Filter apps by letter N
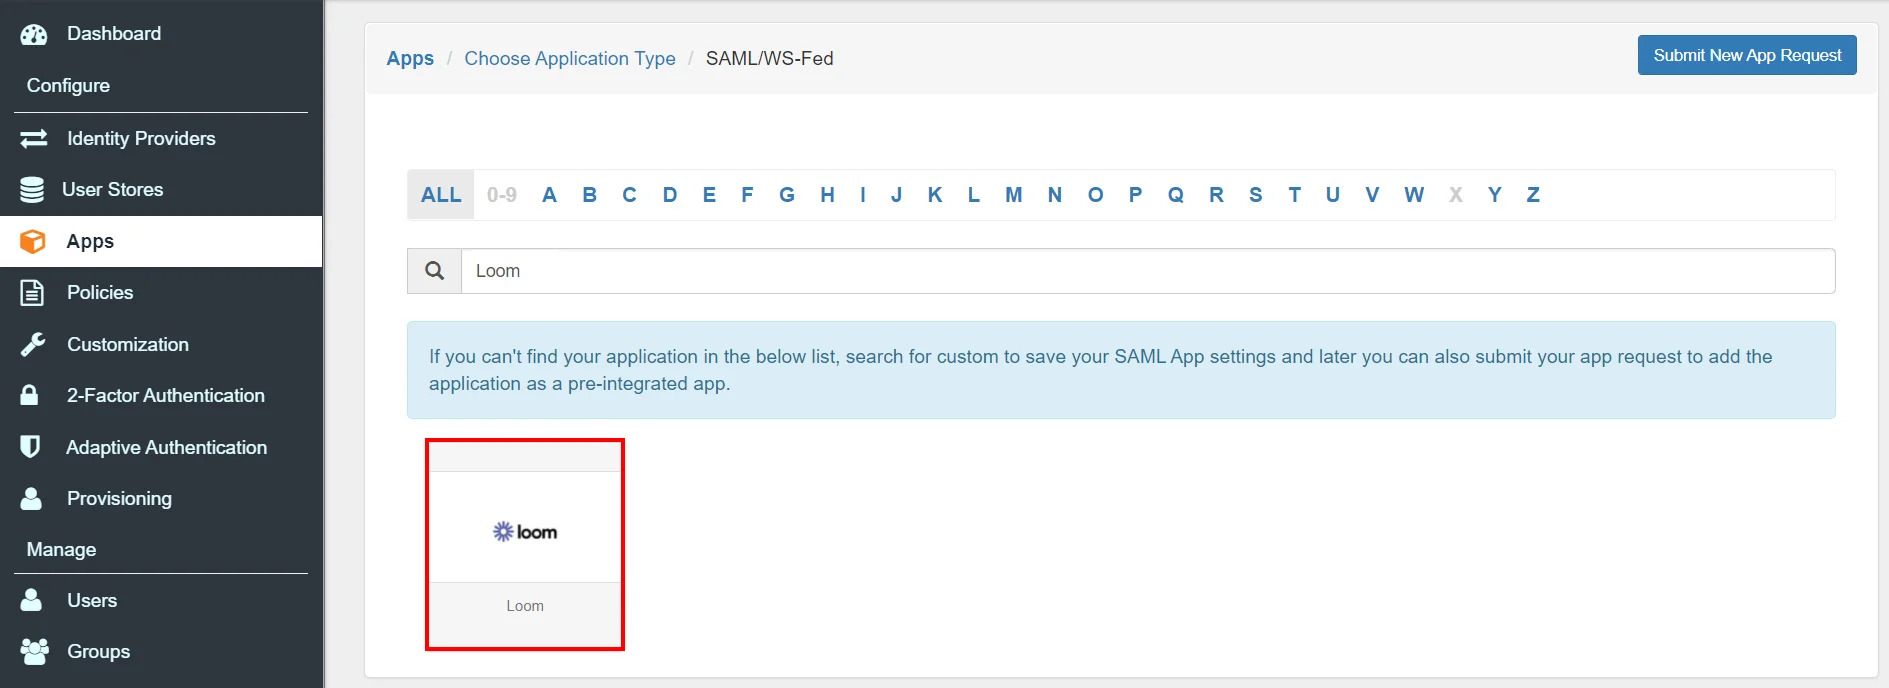This screenshot has height=688, width=1889. click(x=1055, y=195)
